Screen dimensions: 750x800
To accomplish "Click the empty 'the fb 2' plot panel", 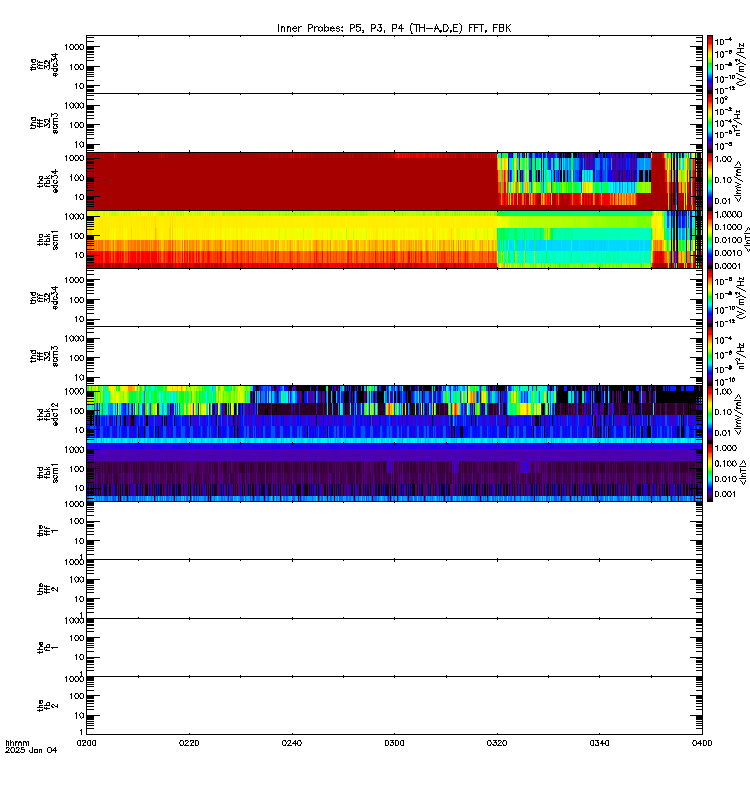I will pyautogui.click(x=394, y=706).
